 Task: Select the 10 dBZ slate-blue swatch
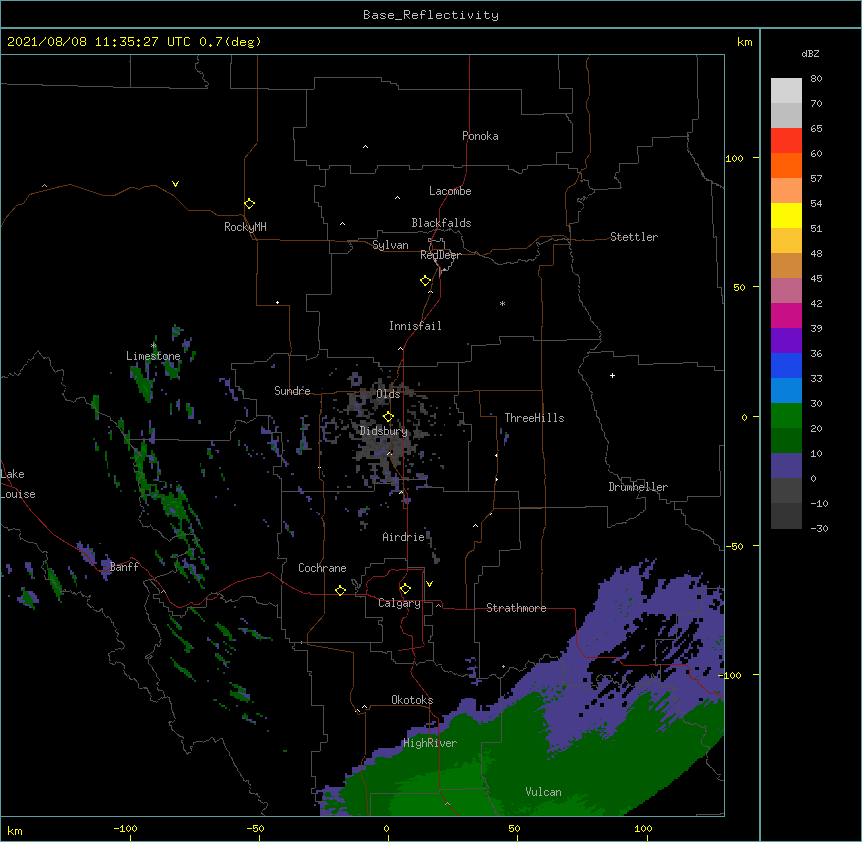click(x=786, y=466)
